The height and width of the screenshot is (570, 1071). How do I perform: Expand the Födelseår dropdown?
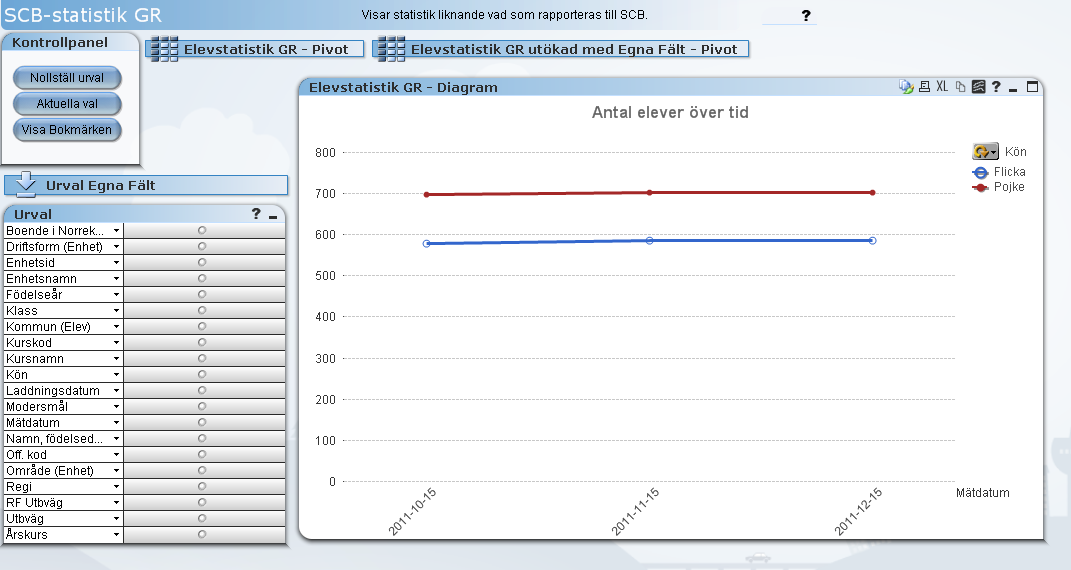116,295
